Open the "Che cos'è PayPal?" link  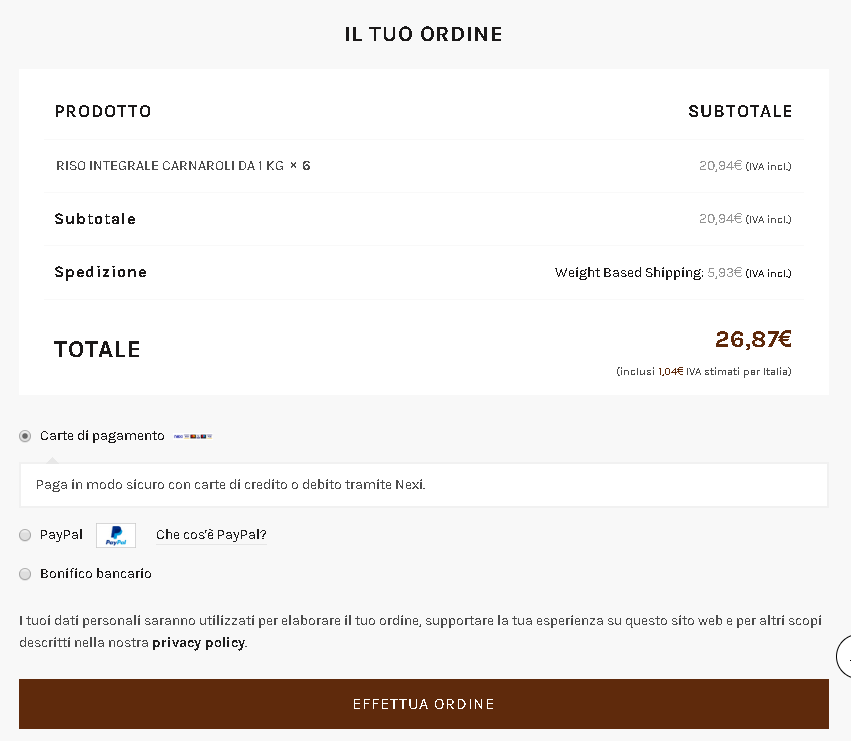pyautogui.click(x=211, y=535)
